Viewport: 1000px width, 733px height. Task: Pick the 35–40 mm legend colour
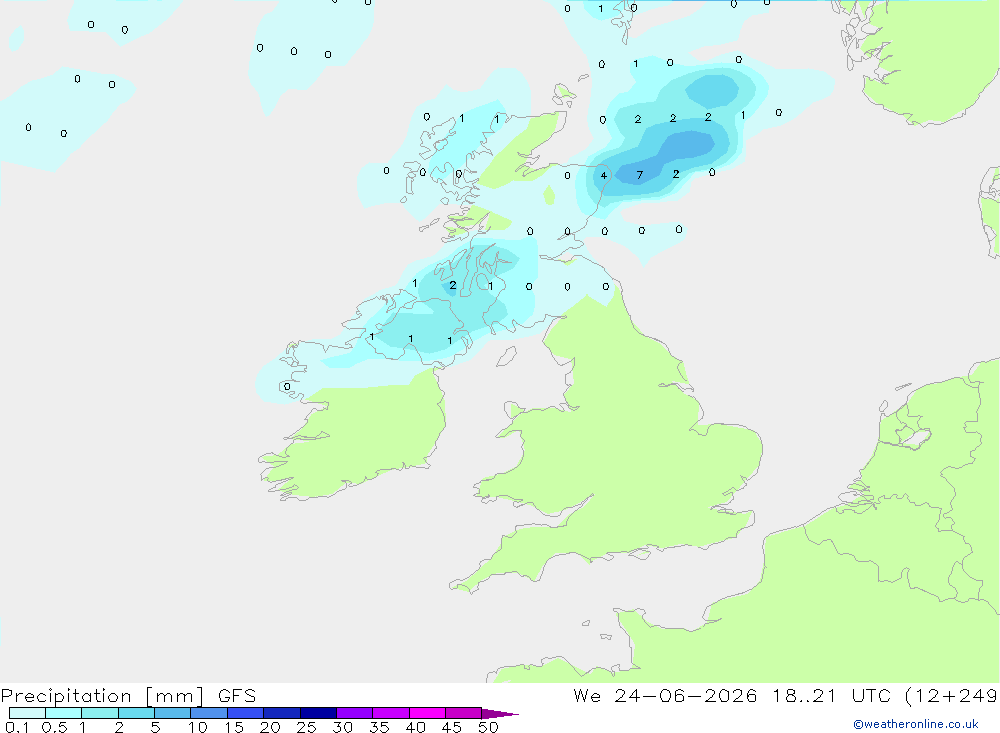pos(391,713)
